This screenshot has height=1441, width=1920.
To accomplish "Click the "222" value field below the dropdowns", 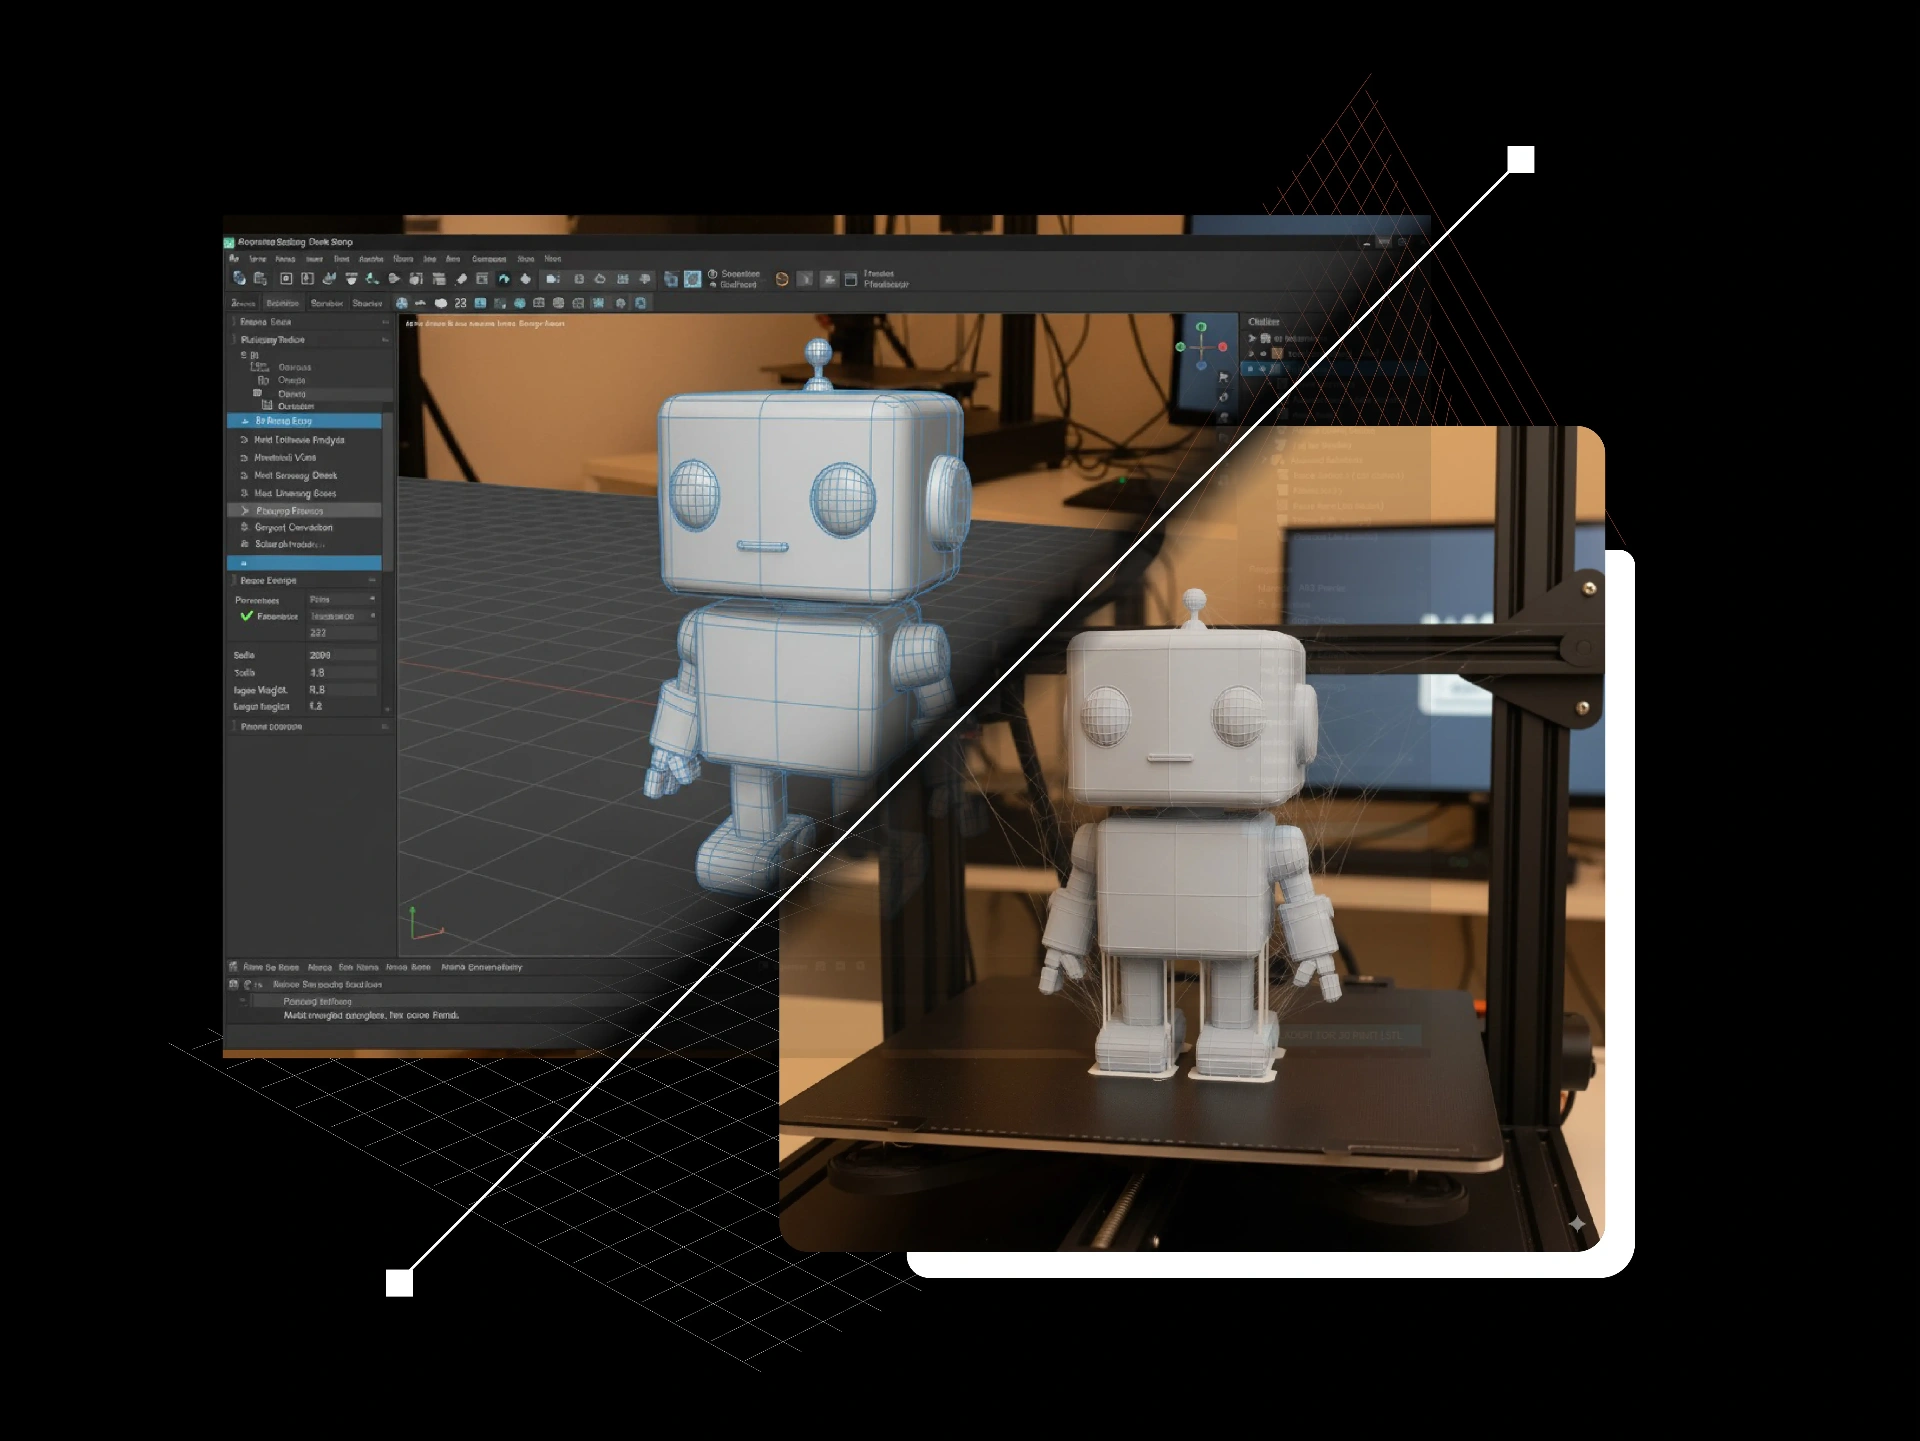I will (342, 633).
